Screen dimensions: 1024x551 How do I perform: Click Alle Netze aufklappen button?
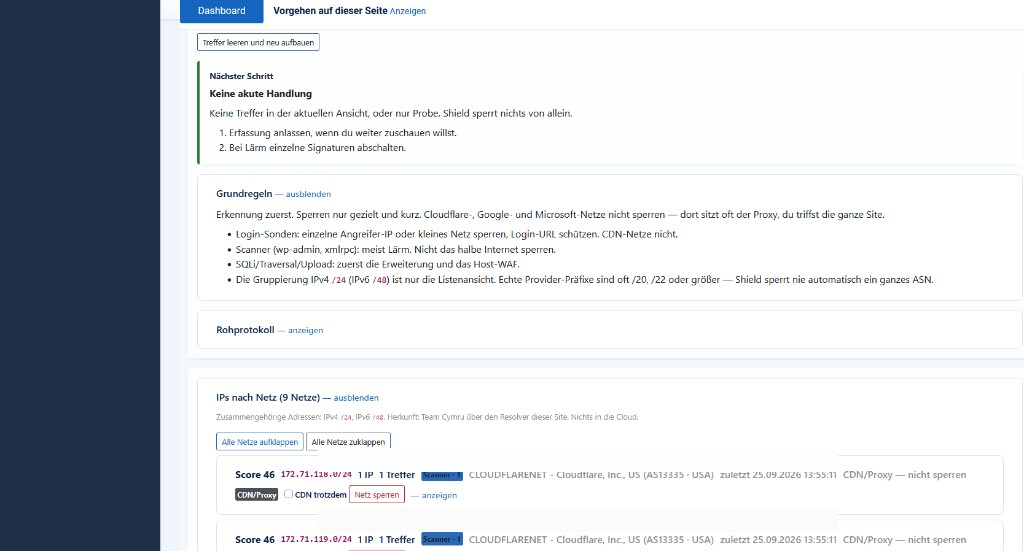click(x=260, y=442)
